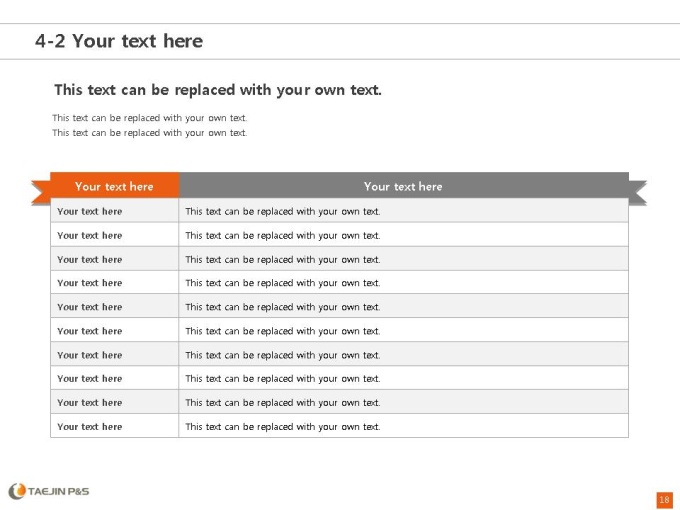This screenshot has height=510, width=680.
Task: Select the bold heading about replaceable text
Action: pyautogui.click(x=218, y=90)
